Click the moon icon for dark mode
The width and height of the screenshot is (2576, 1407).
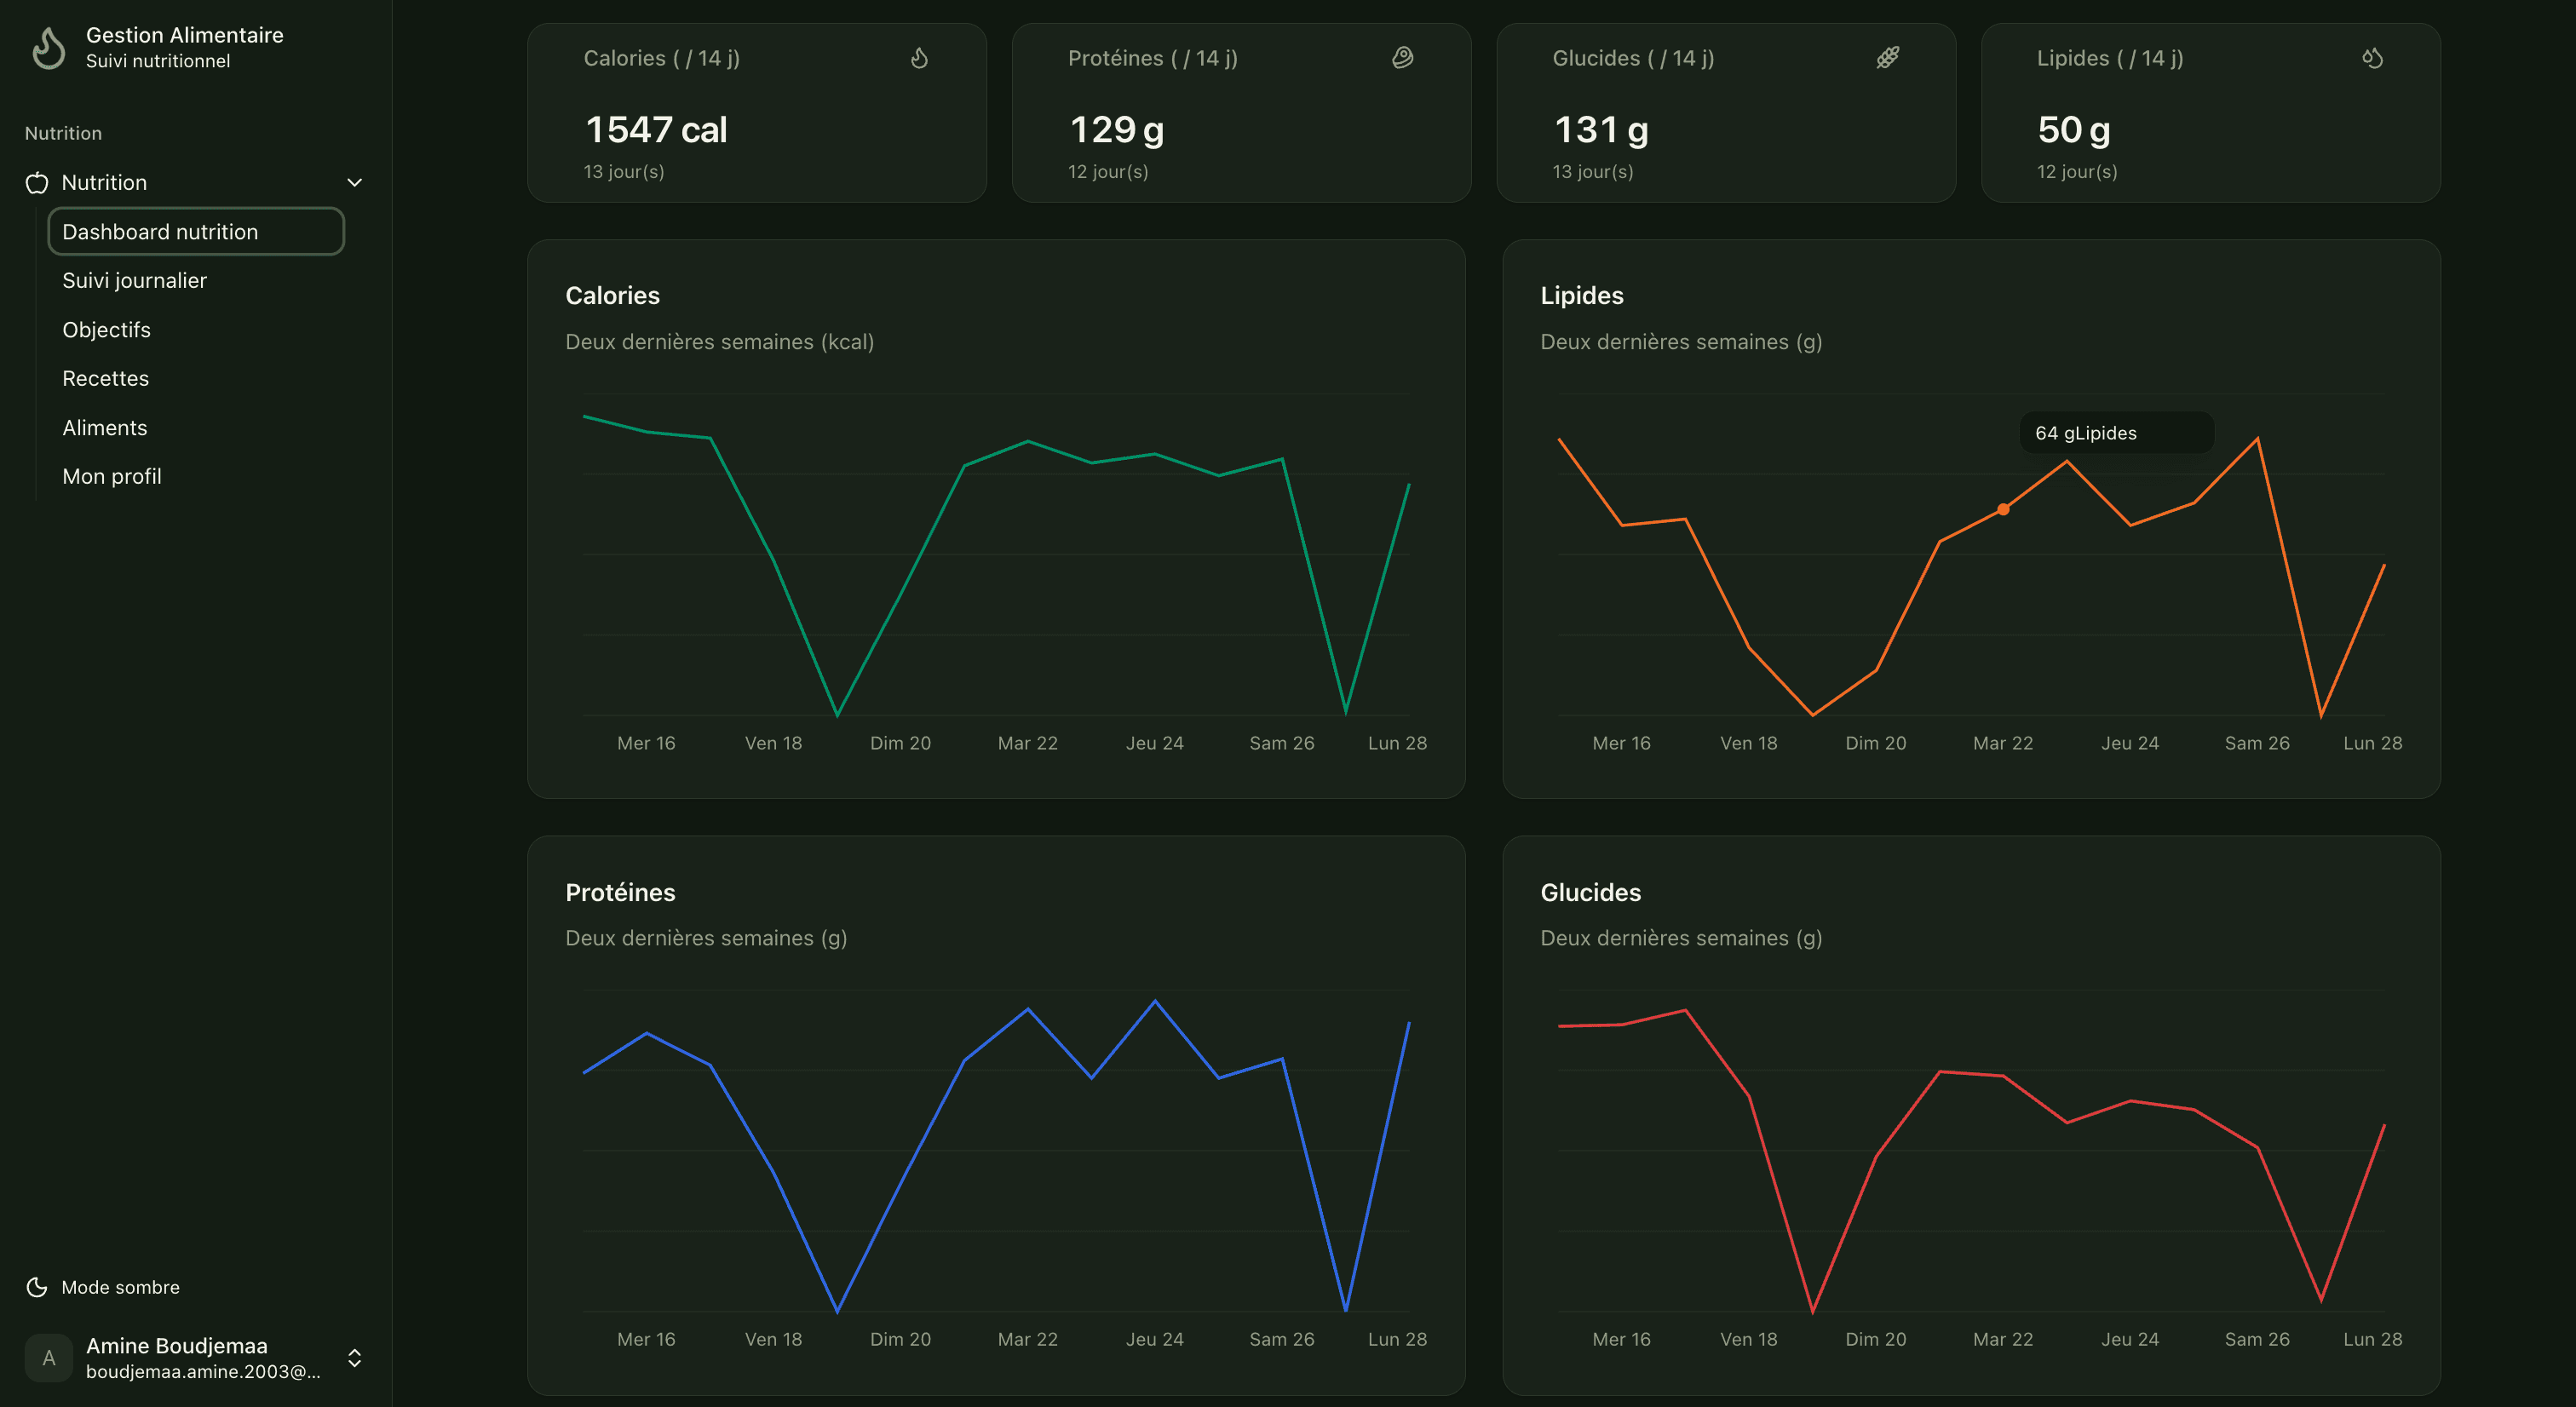[x=37, y=1287]
